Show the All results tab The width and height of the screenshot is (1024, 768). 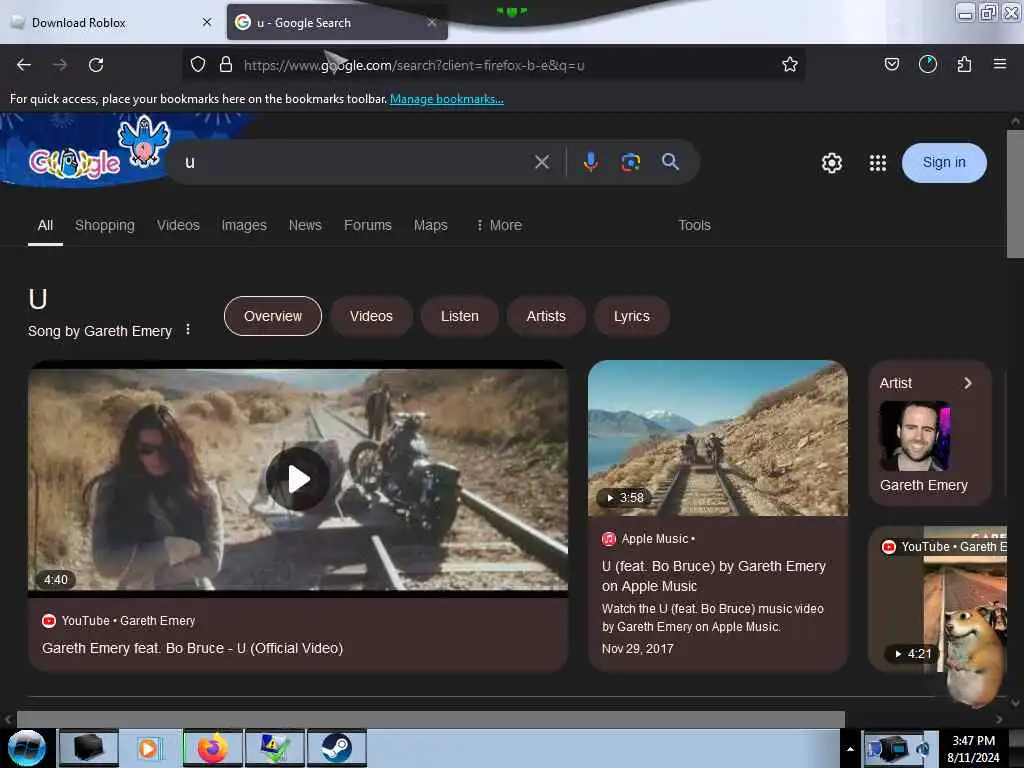click(45, 225)
